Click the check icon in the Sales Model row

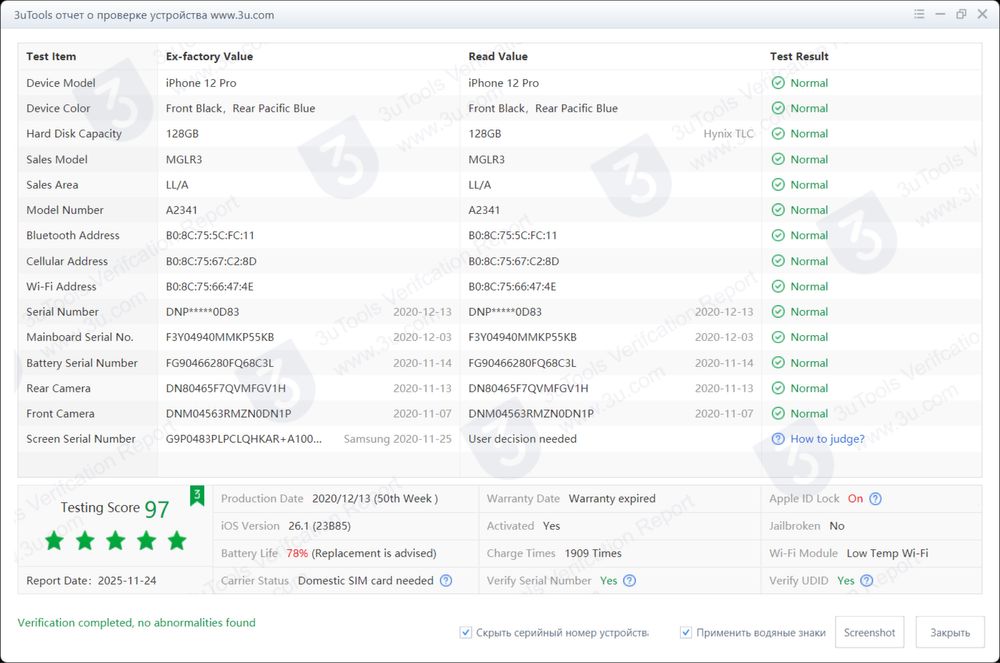coord(778,159)
